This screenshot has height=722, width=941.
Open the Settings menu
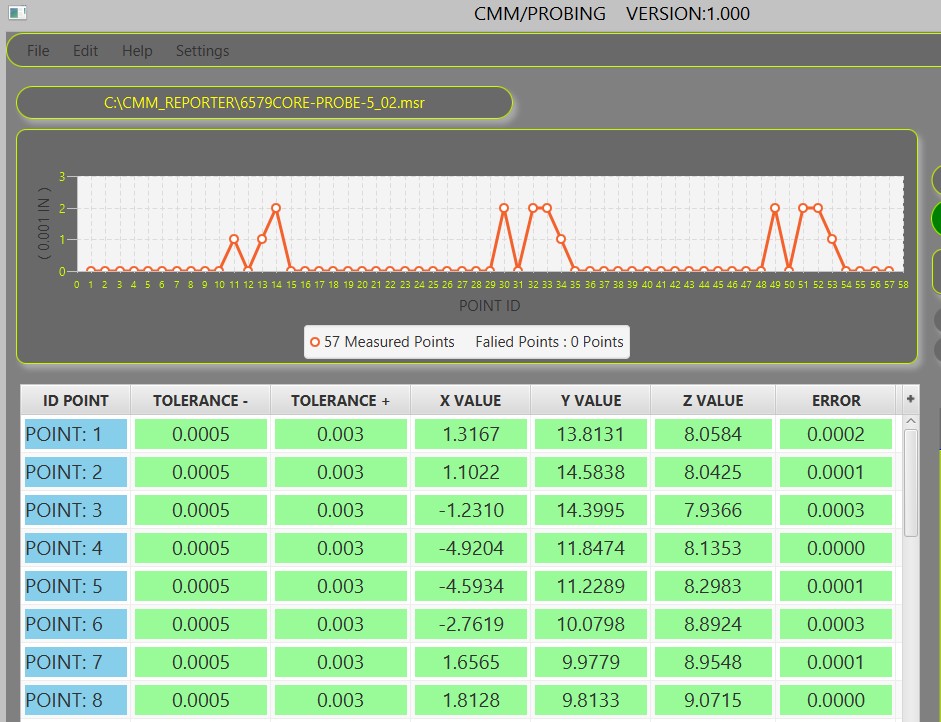coord(202,51)
